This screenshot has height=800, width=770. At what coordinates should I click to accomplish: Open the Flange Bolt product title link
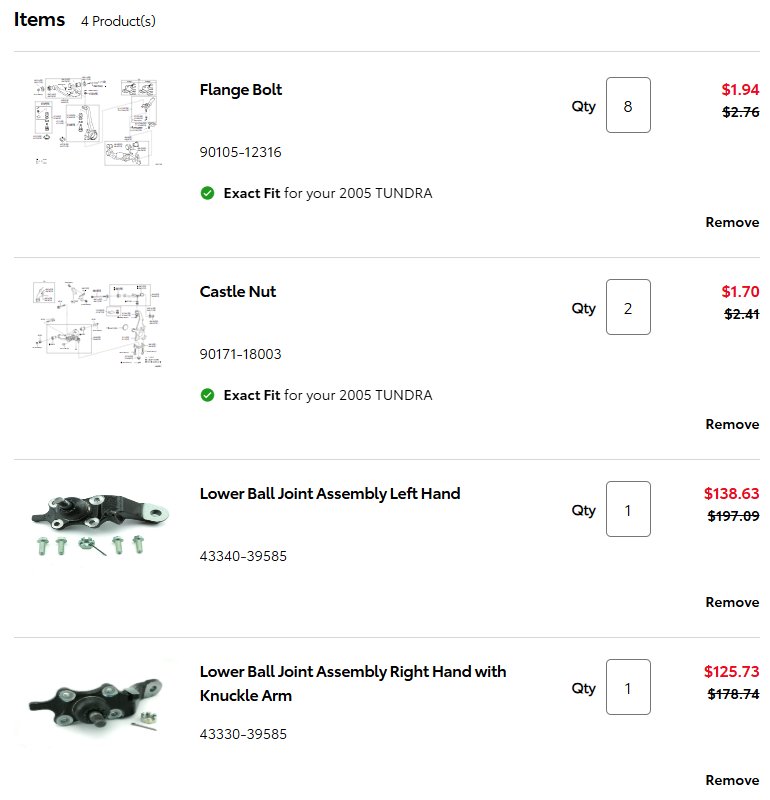click(x=241, y=90)
